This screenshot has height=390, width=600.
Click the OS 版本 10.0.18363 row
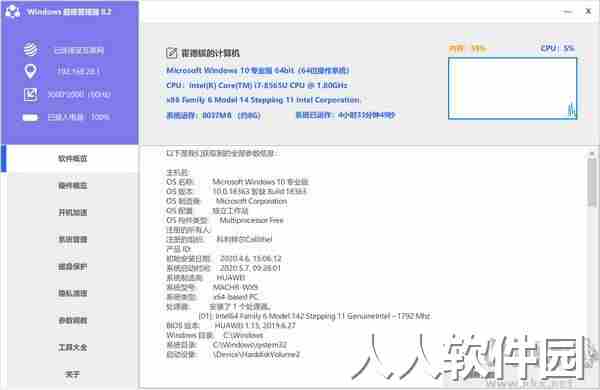pyautogui.click(x=236, y=191)
